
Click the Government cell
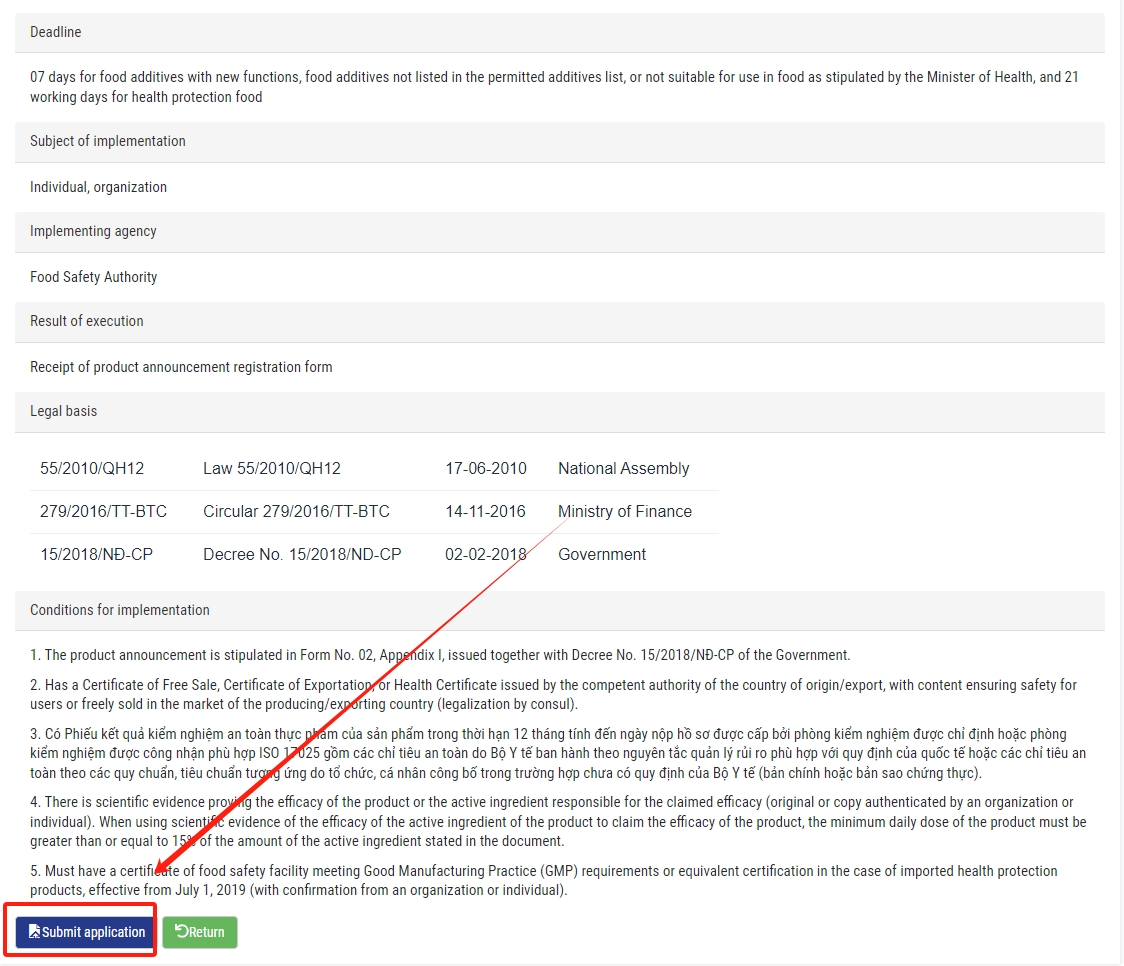[x=602, y=555]
